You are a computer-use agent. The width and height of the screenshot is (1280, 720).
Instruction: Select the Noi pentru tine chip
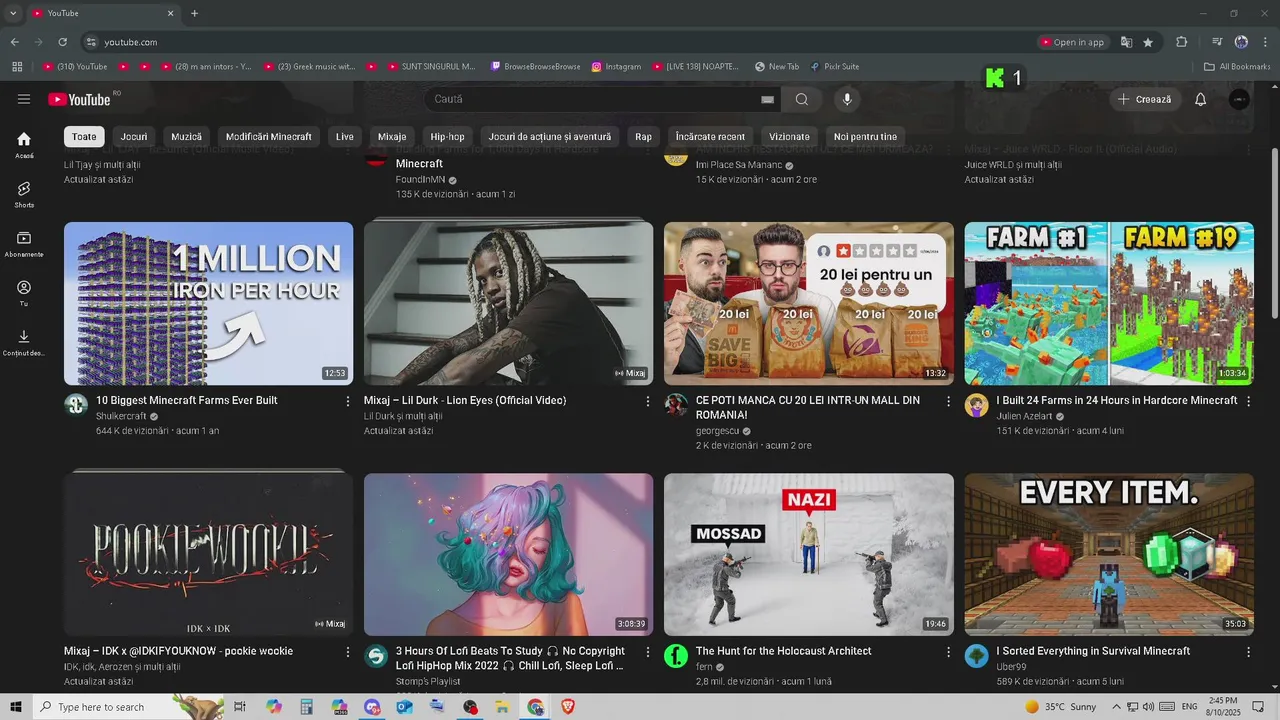(866, 137)
